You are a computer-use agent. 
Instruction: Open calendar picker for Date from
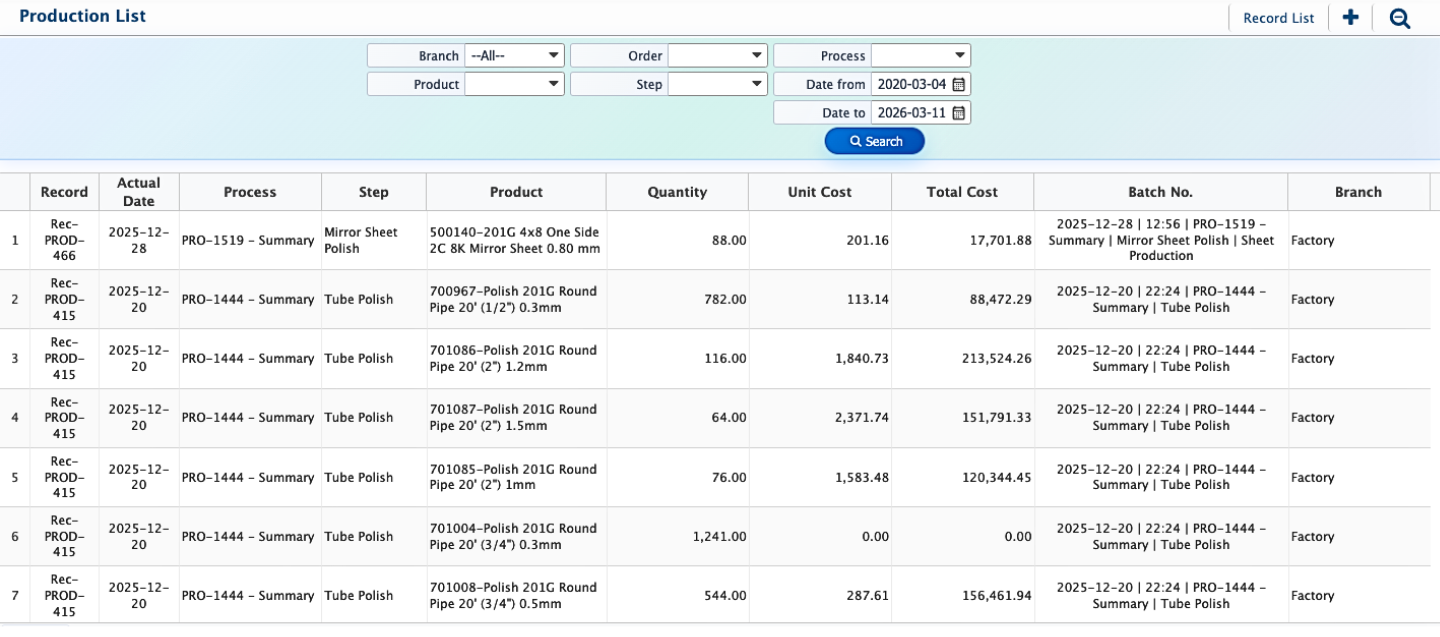[x=958, y=84]
